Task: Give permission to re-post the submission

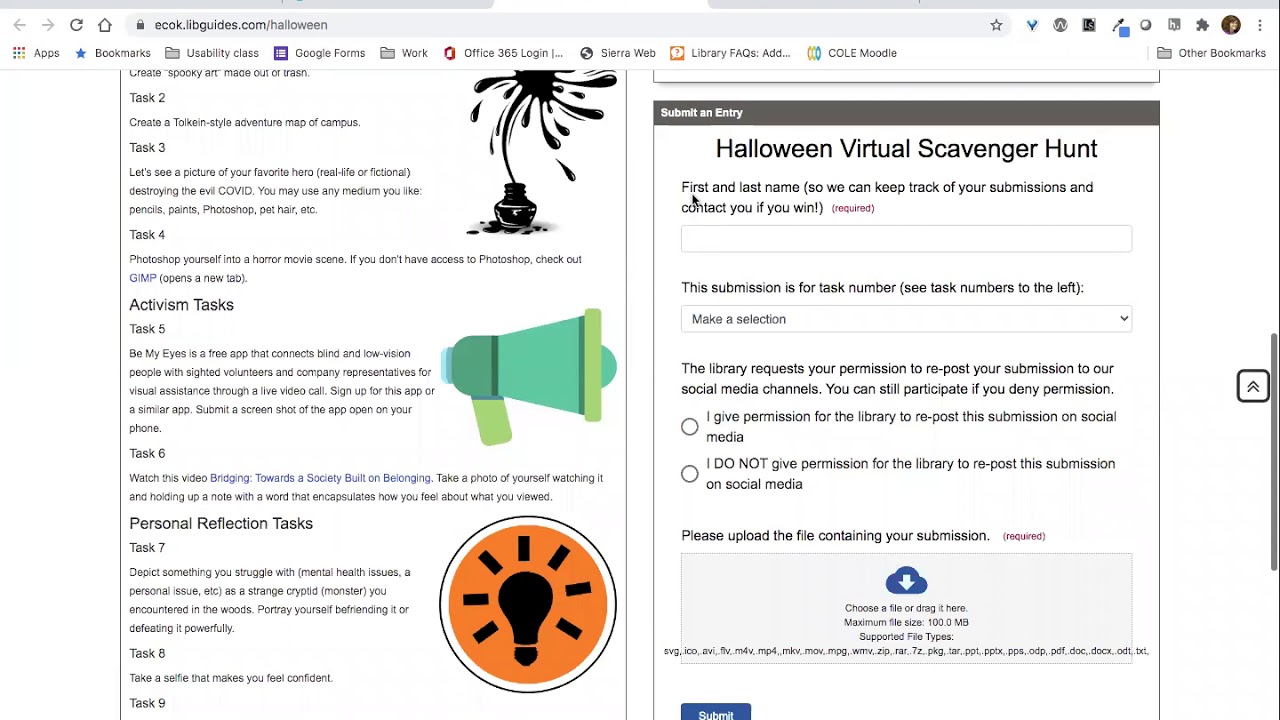Action: pyautogui.click(x=690, y=427)
